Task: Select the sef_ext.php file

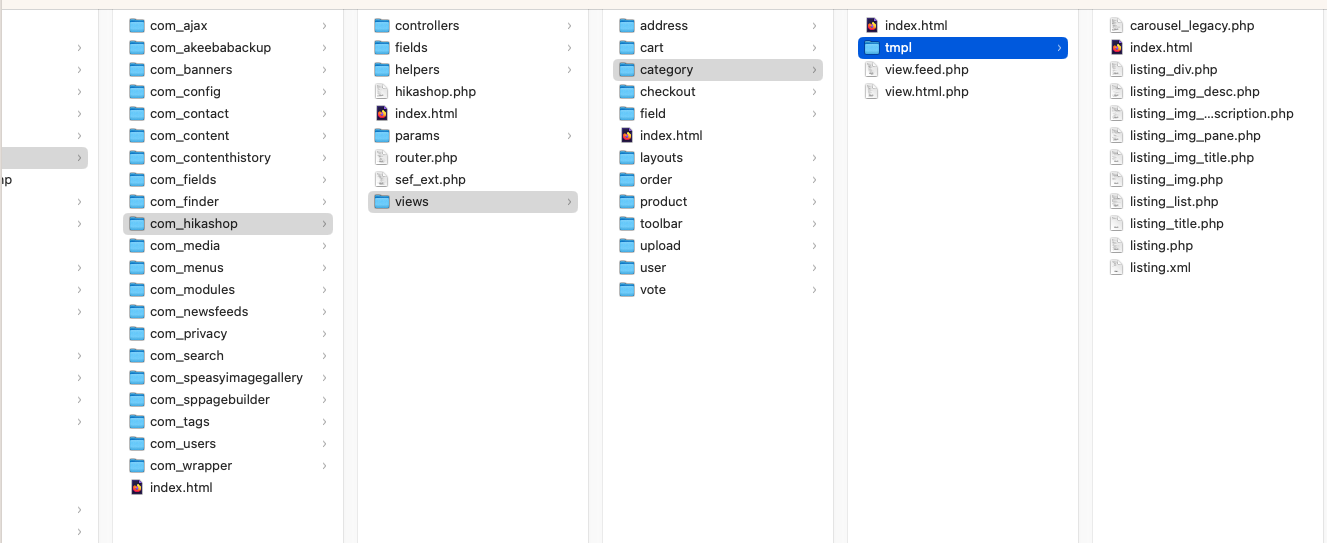Action: coord(430,180)
